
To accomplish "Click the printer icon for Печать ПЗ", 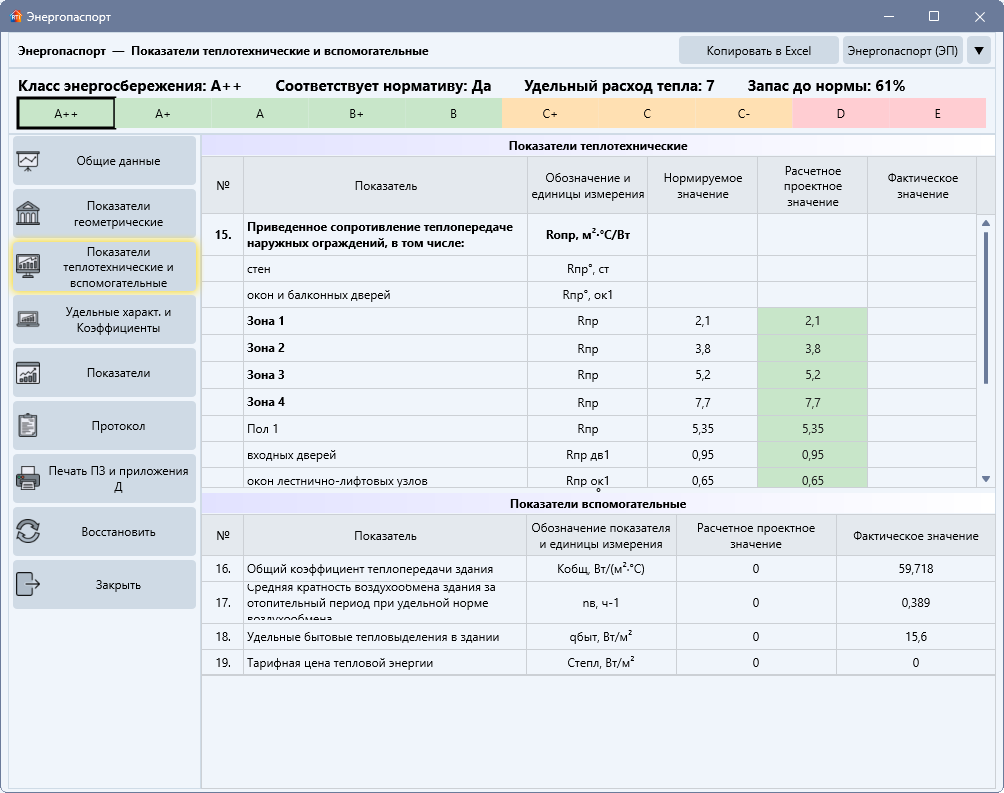I will click(x=28, y=478).
